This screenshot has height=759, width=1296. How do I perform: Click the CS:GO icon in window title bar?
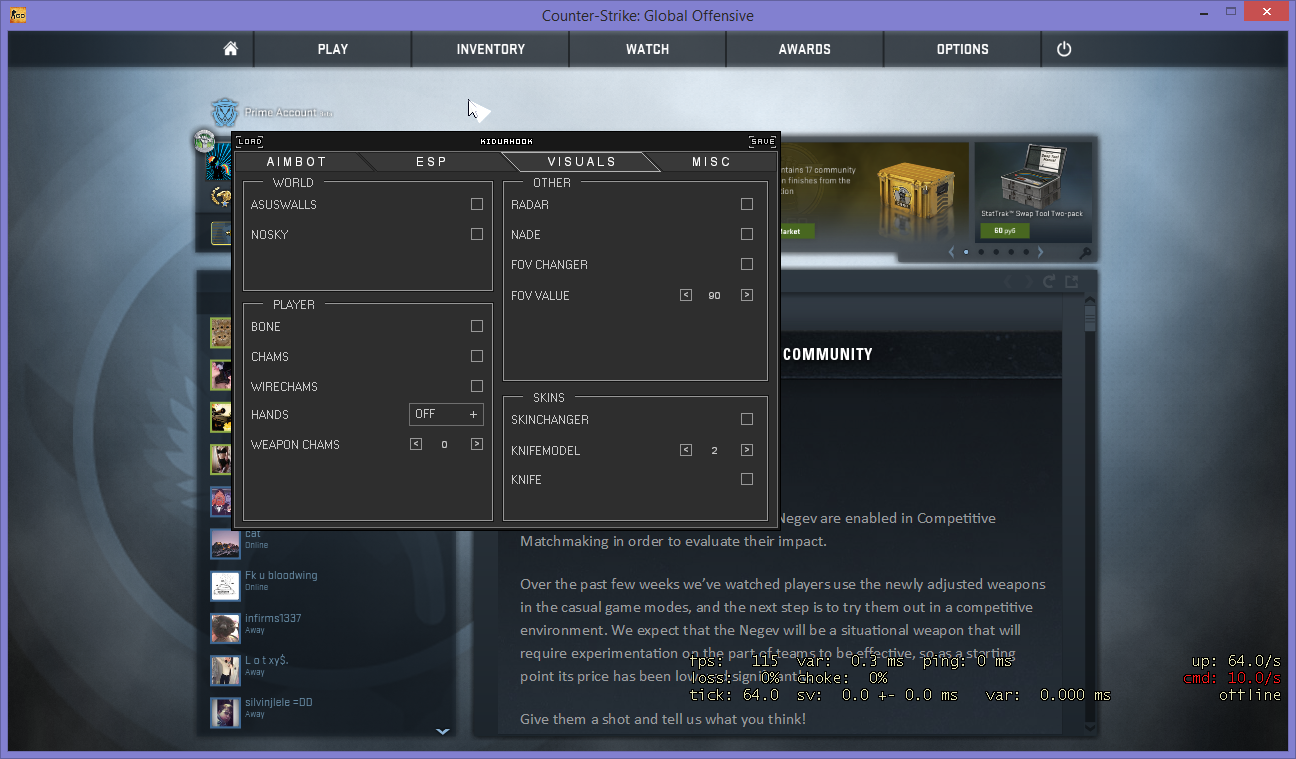click(17, 15)
